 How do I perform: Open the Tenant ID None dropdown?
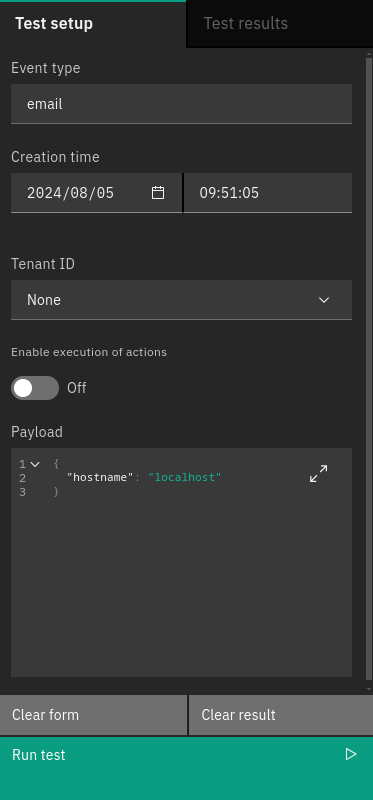pyautogui.click(x=181, y=300)
